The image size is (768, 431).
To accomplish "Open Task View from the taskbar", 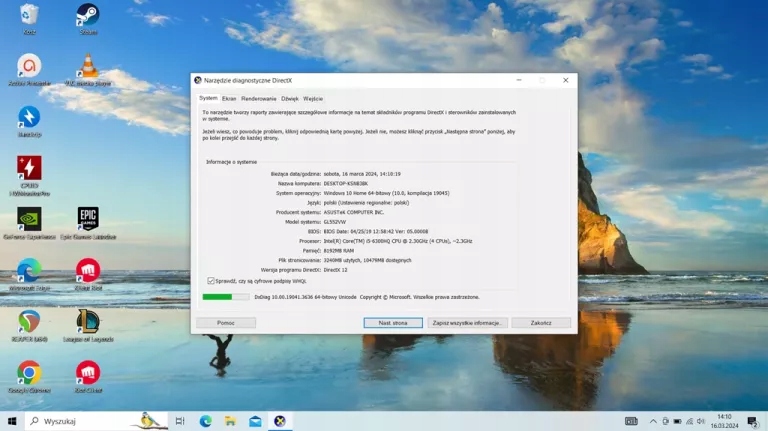I will (180, 421).
